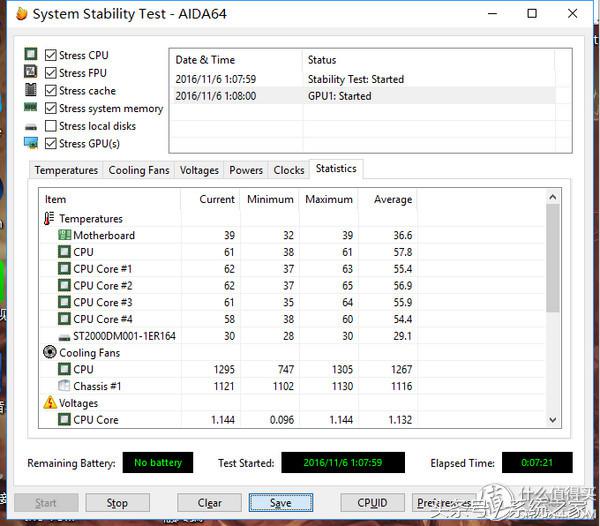Select the Motherboard temperature row label
Screen dimensions: 600x526
point(104,235)
